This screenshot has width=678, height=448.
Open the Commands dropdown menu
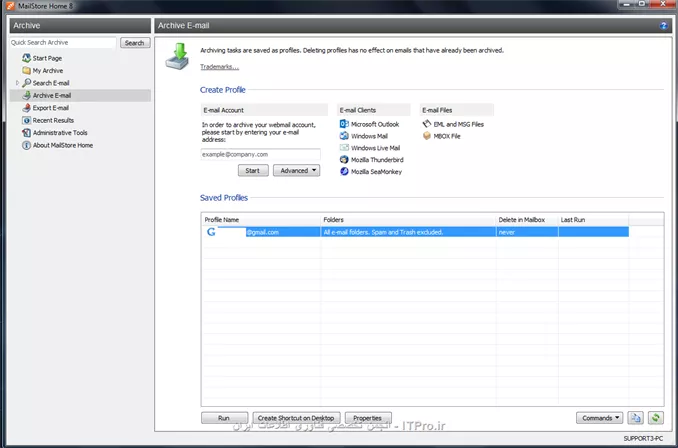[599, 418]
